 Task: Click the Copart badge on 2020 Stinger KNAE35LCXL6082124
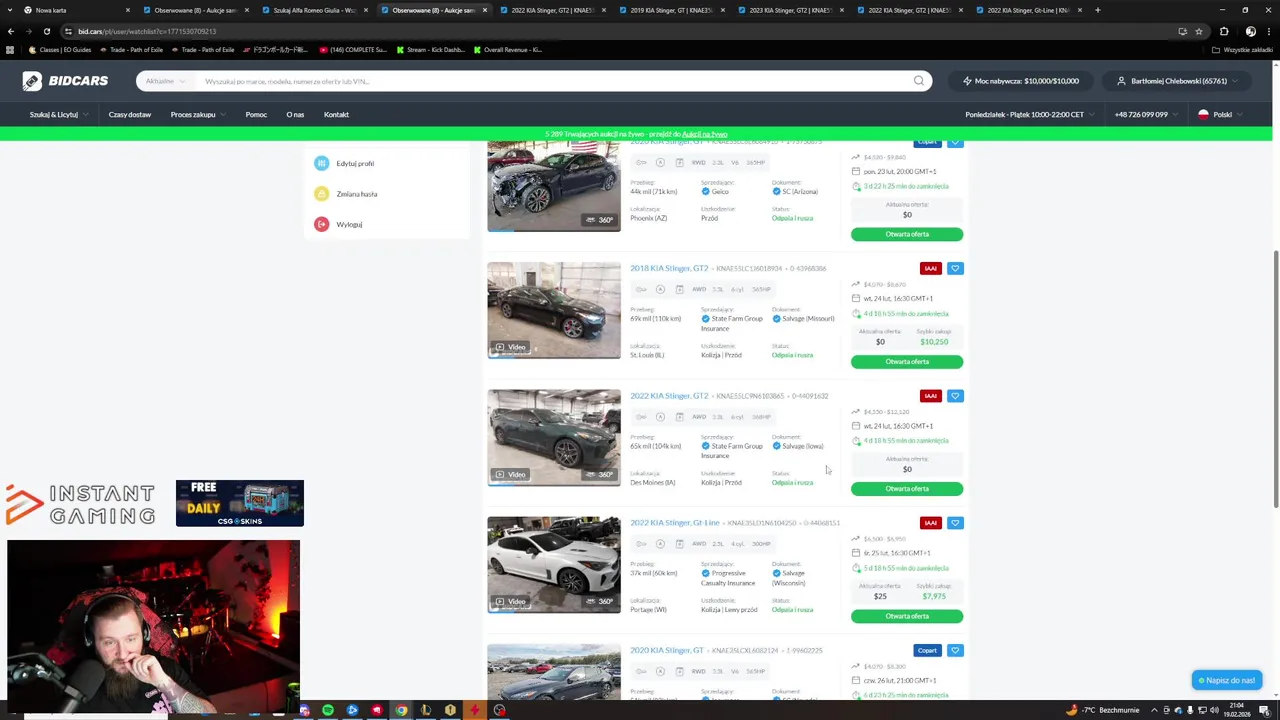point(927,650)
